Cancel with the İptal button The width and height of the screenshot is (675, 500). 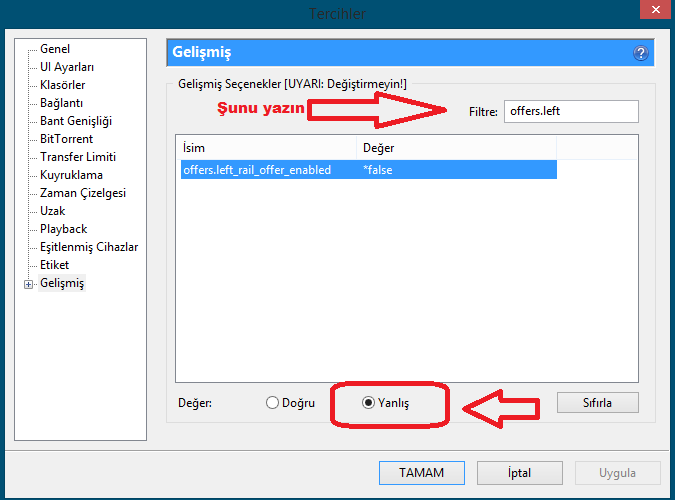[518, 472]
